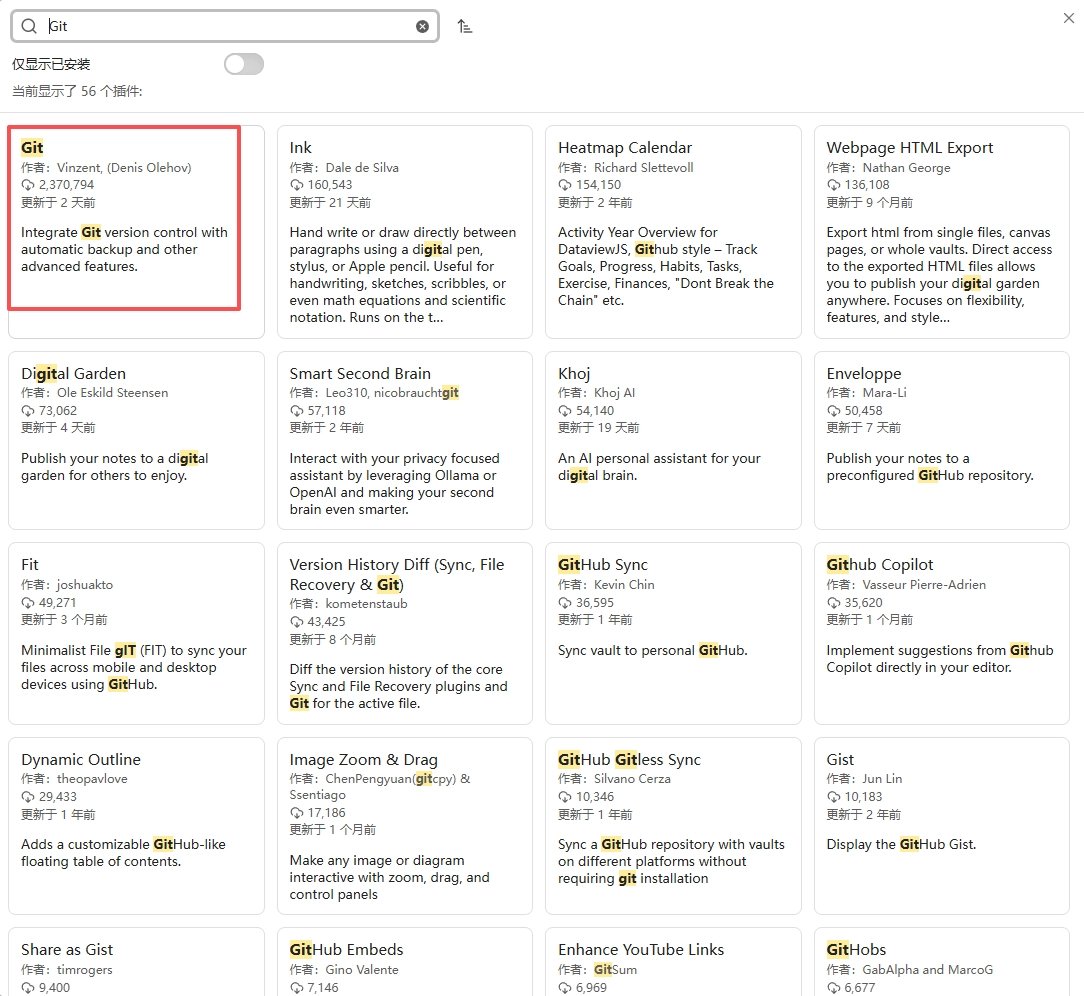Screen dimensions: 1084x996
Task: Open the Webpage HTML Export plugin
Action: pyautogui.click(x=942, y=232)
